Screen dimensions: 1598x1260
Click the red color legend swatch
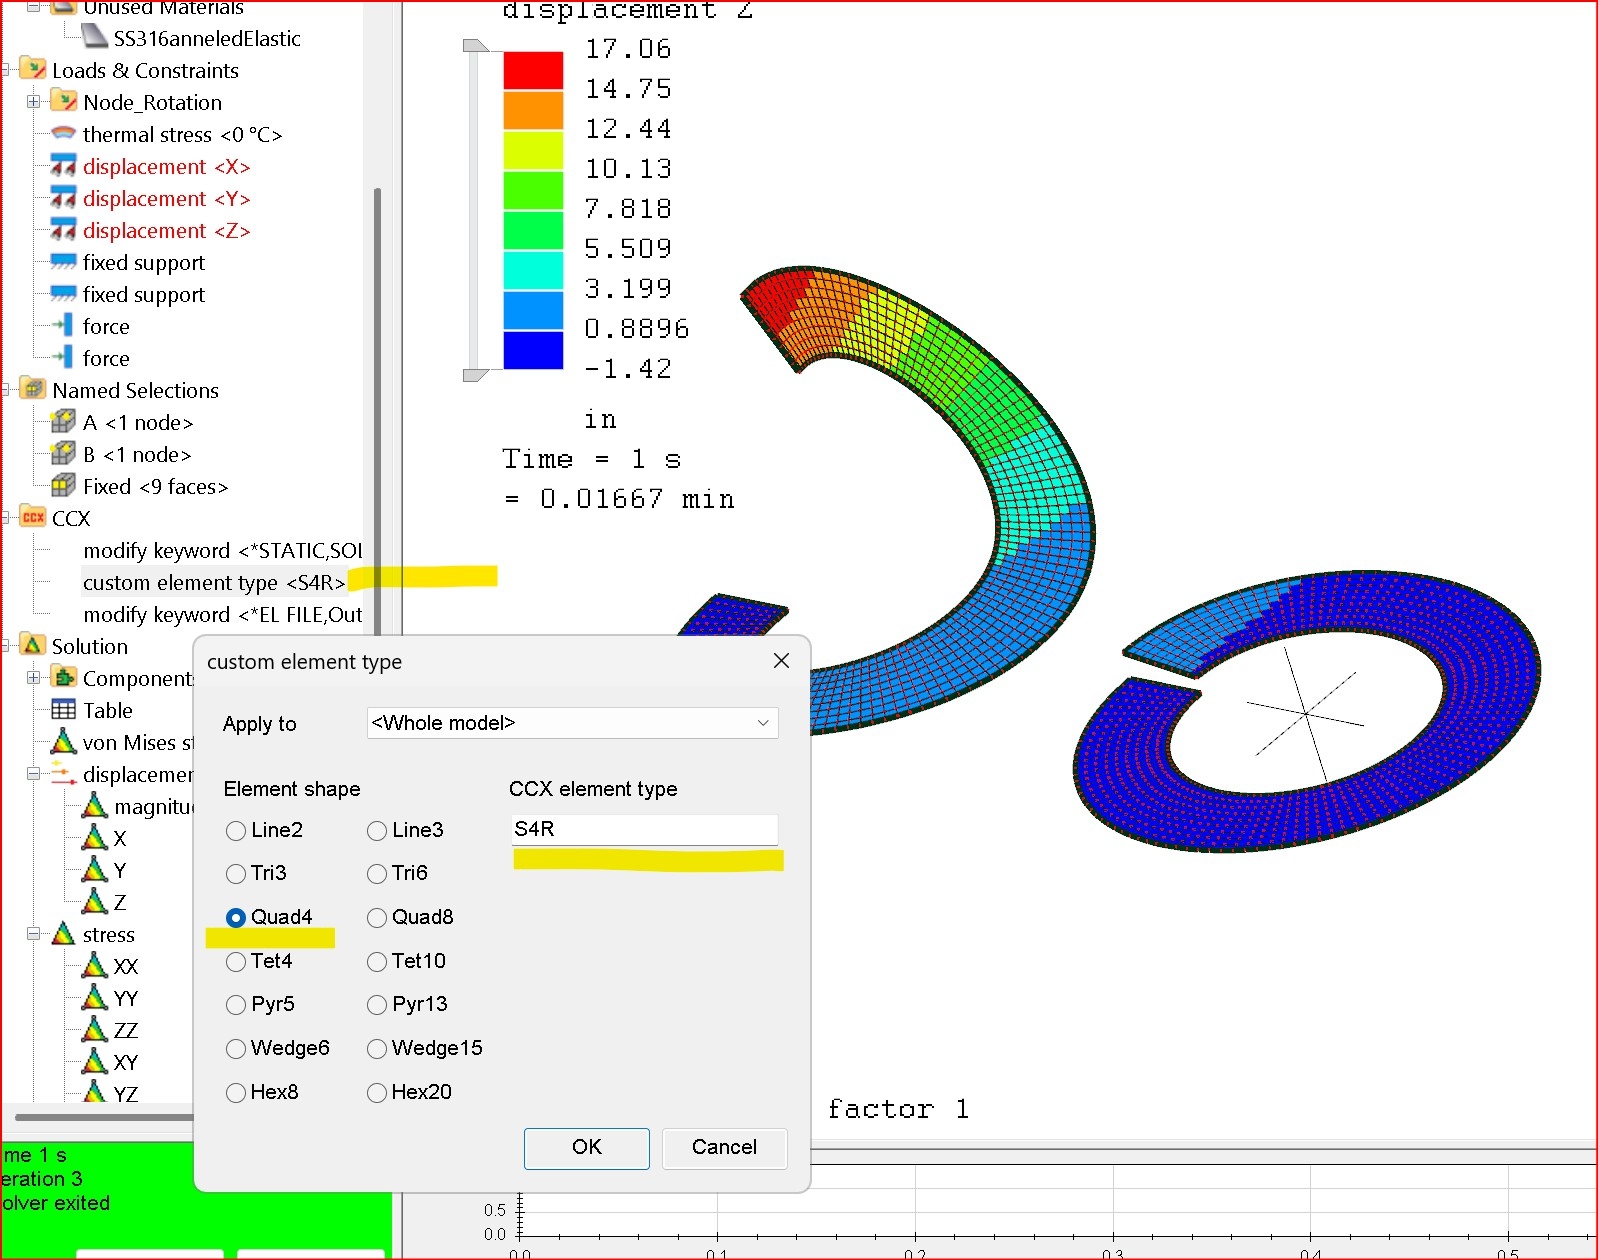tap(533, 71)
